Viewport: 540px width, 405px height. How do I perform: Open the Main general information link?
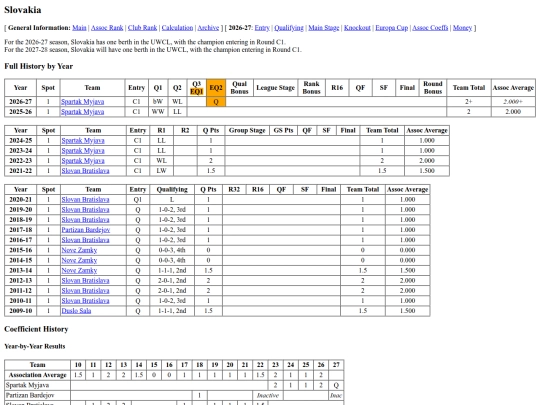tap(79, 28)
